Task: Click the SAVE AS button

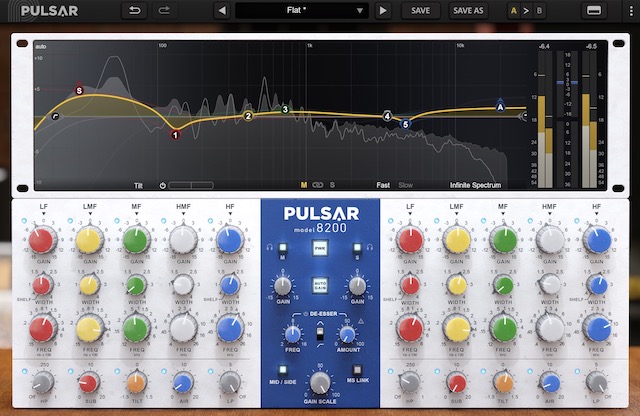Action: [x=467, y=10]
